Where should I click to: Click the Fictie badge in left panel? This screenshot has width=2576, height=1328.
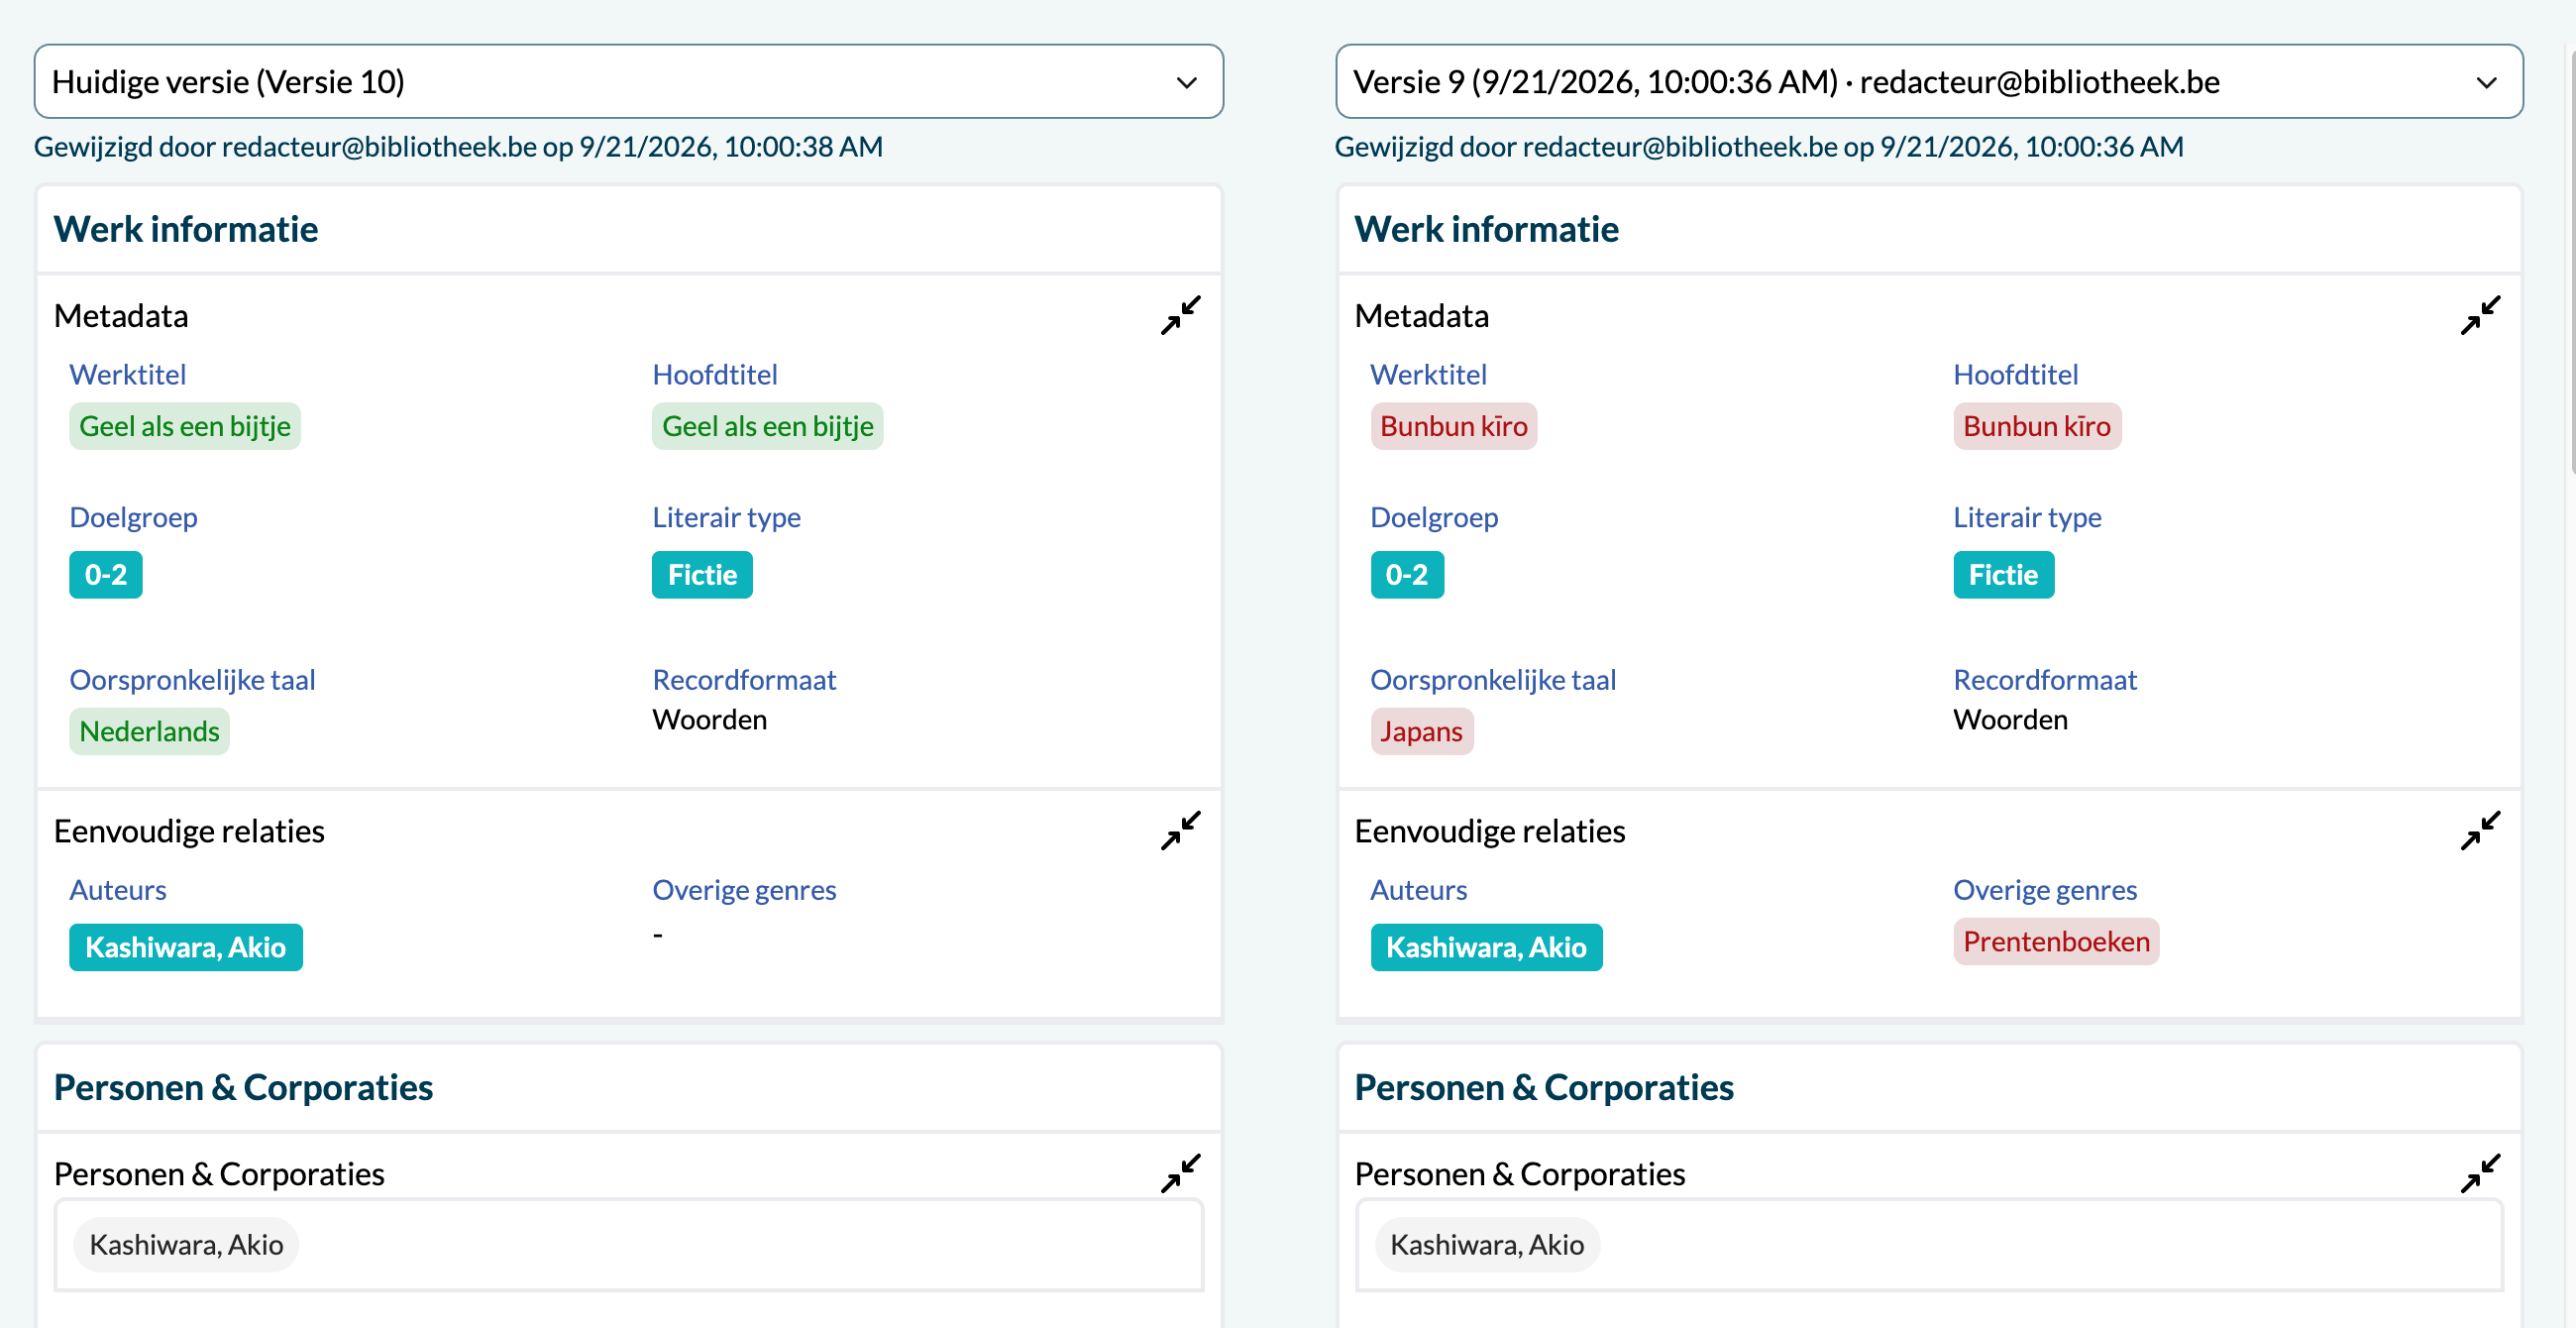[702, 575]
